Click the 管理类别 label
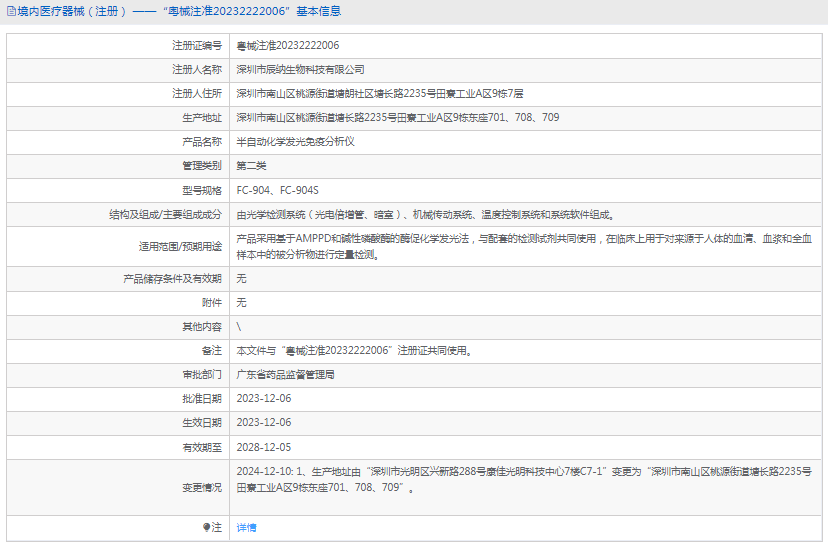Image resolution: width=828 pixels, height=547 pixels. tap(202, 166)
